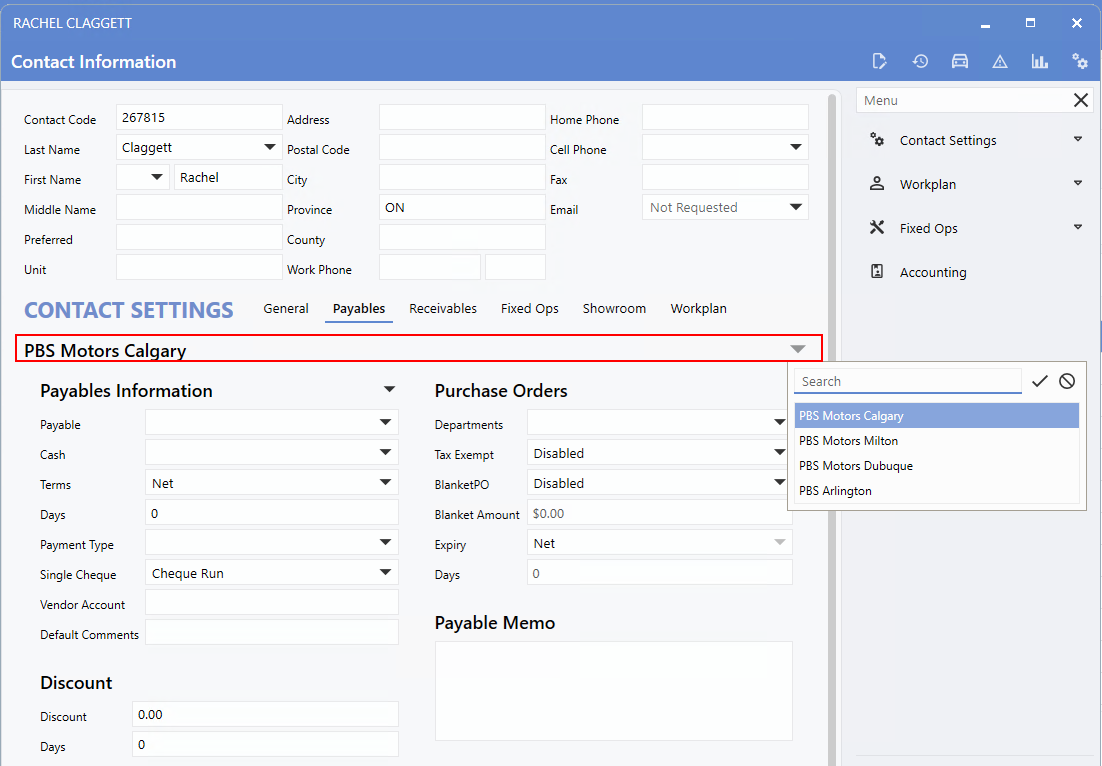Click the Payable Memo text area

point(614,691)
